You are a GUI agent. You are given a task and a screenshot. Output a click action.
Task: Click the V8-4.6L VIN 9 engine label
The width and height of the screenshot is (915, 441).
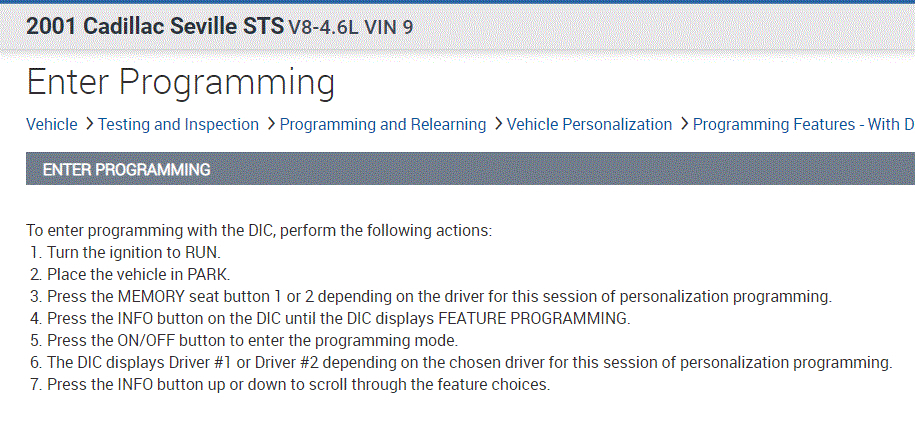(350, 28)
